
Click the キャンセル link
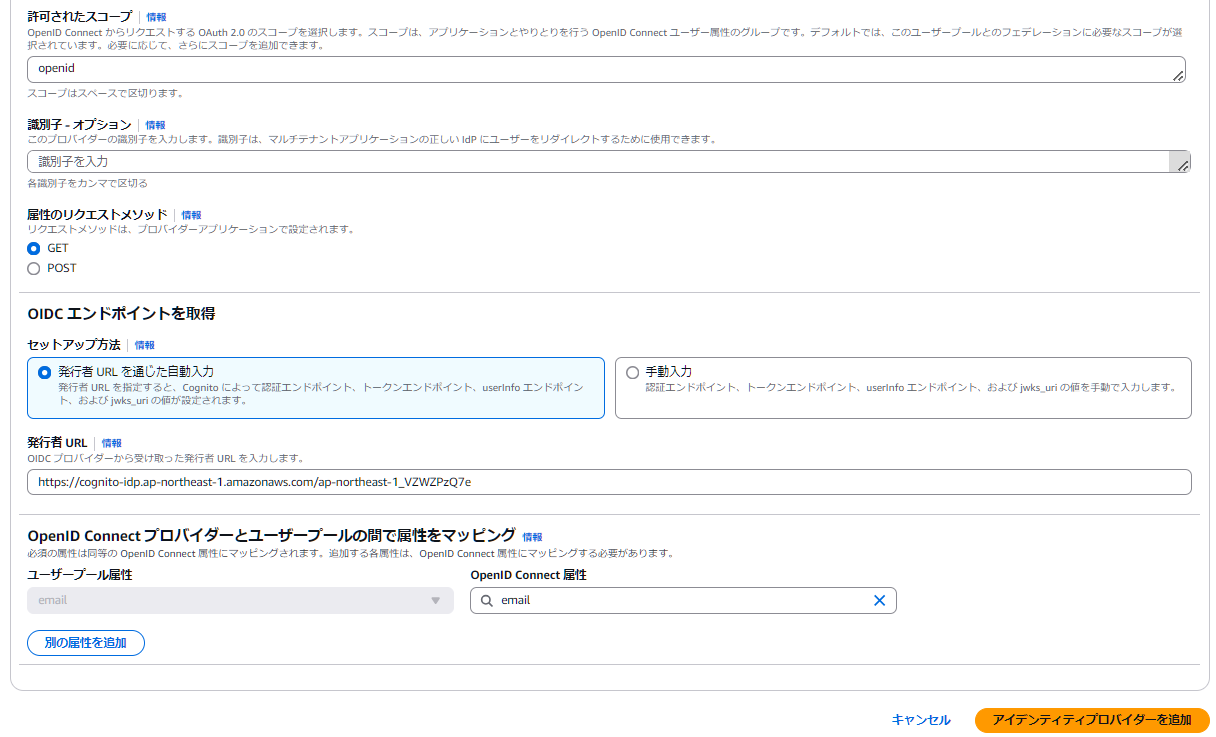pos(921,720)
